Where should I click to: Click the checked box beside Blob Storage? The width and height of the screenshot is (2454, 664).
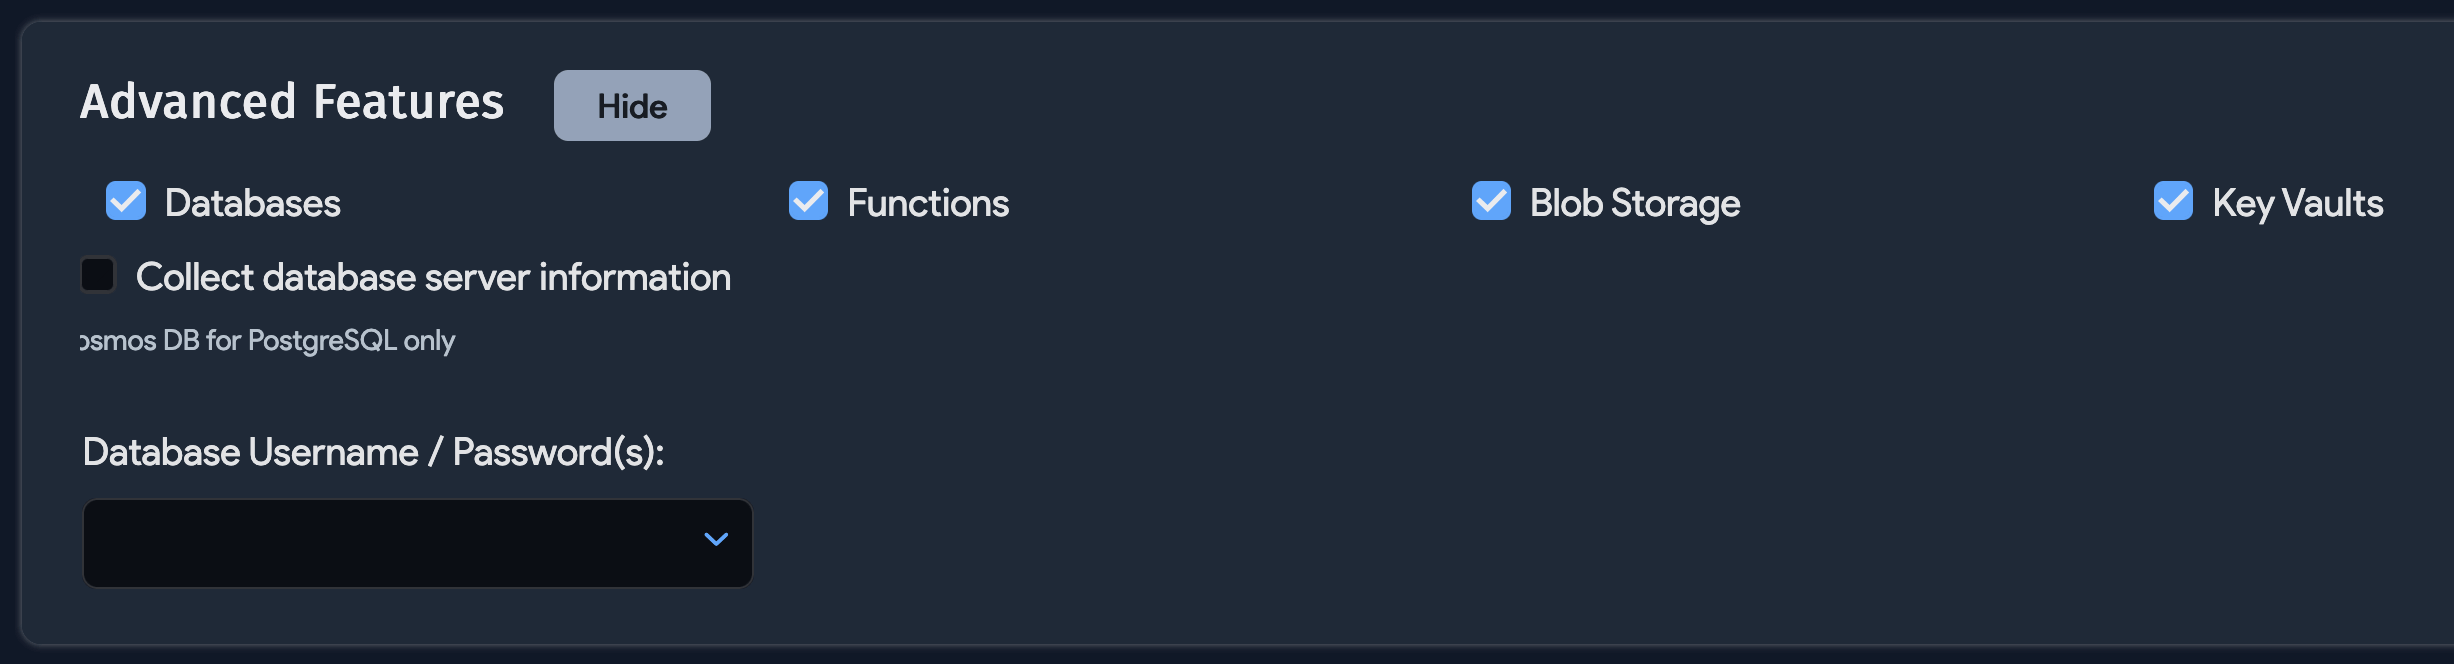[x=1492, y=201]
